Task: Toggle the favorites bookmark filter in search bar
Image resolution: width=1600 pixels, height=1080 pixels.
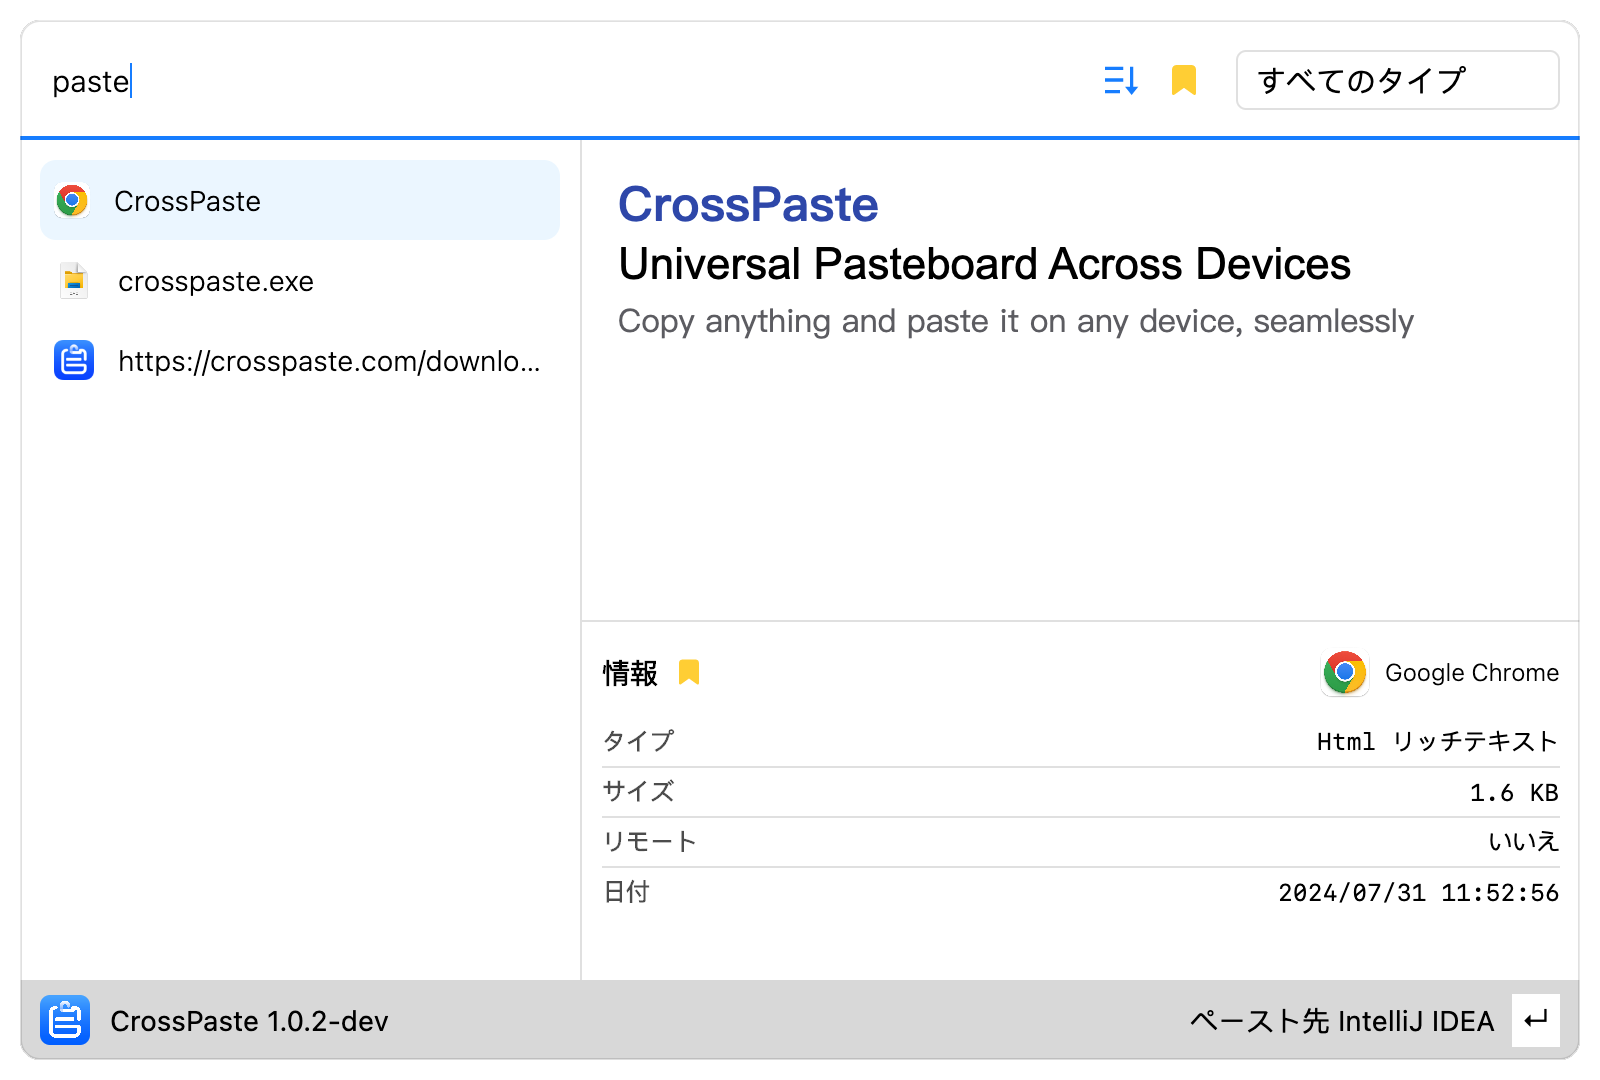Action: 1184,80
